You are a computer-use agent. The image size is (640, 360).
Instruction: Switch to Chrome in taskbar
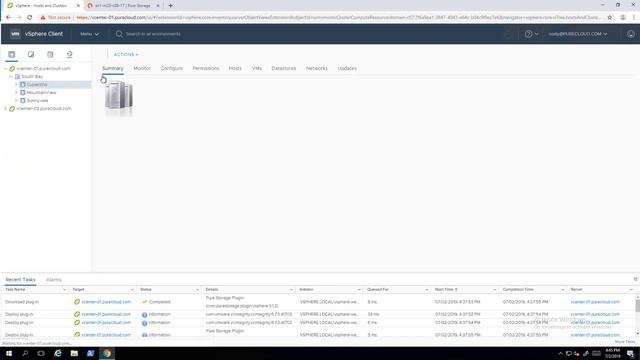107,353
